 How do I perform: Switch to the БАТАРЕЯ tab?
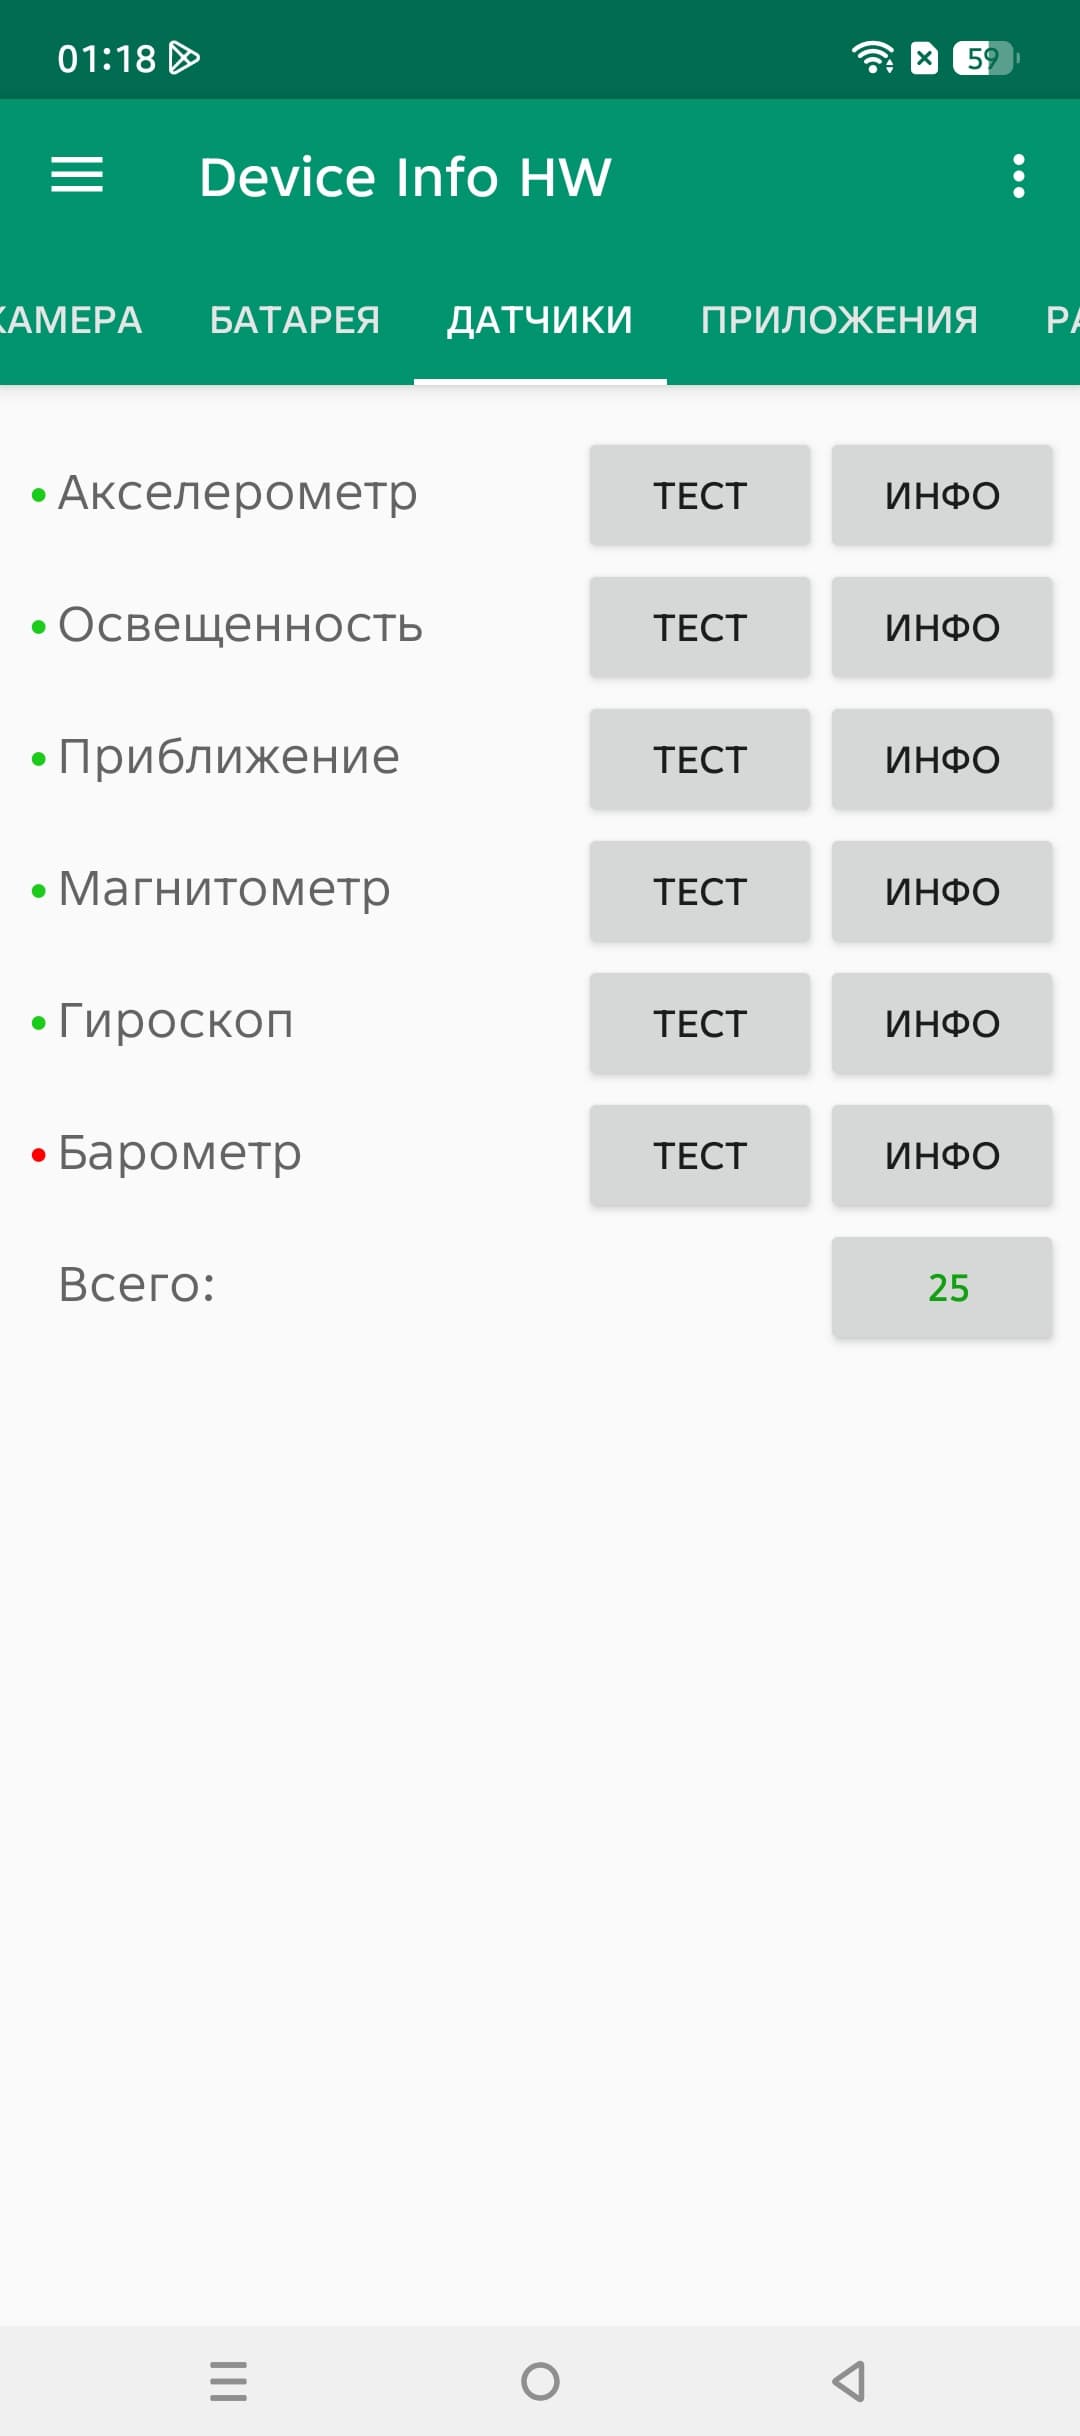coord(295,320)
